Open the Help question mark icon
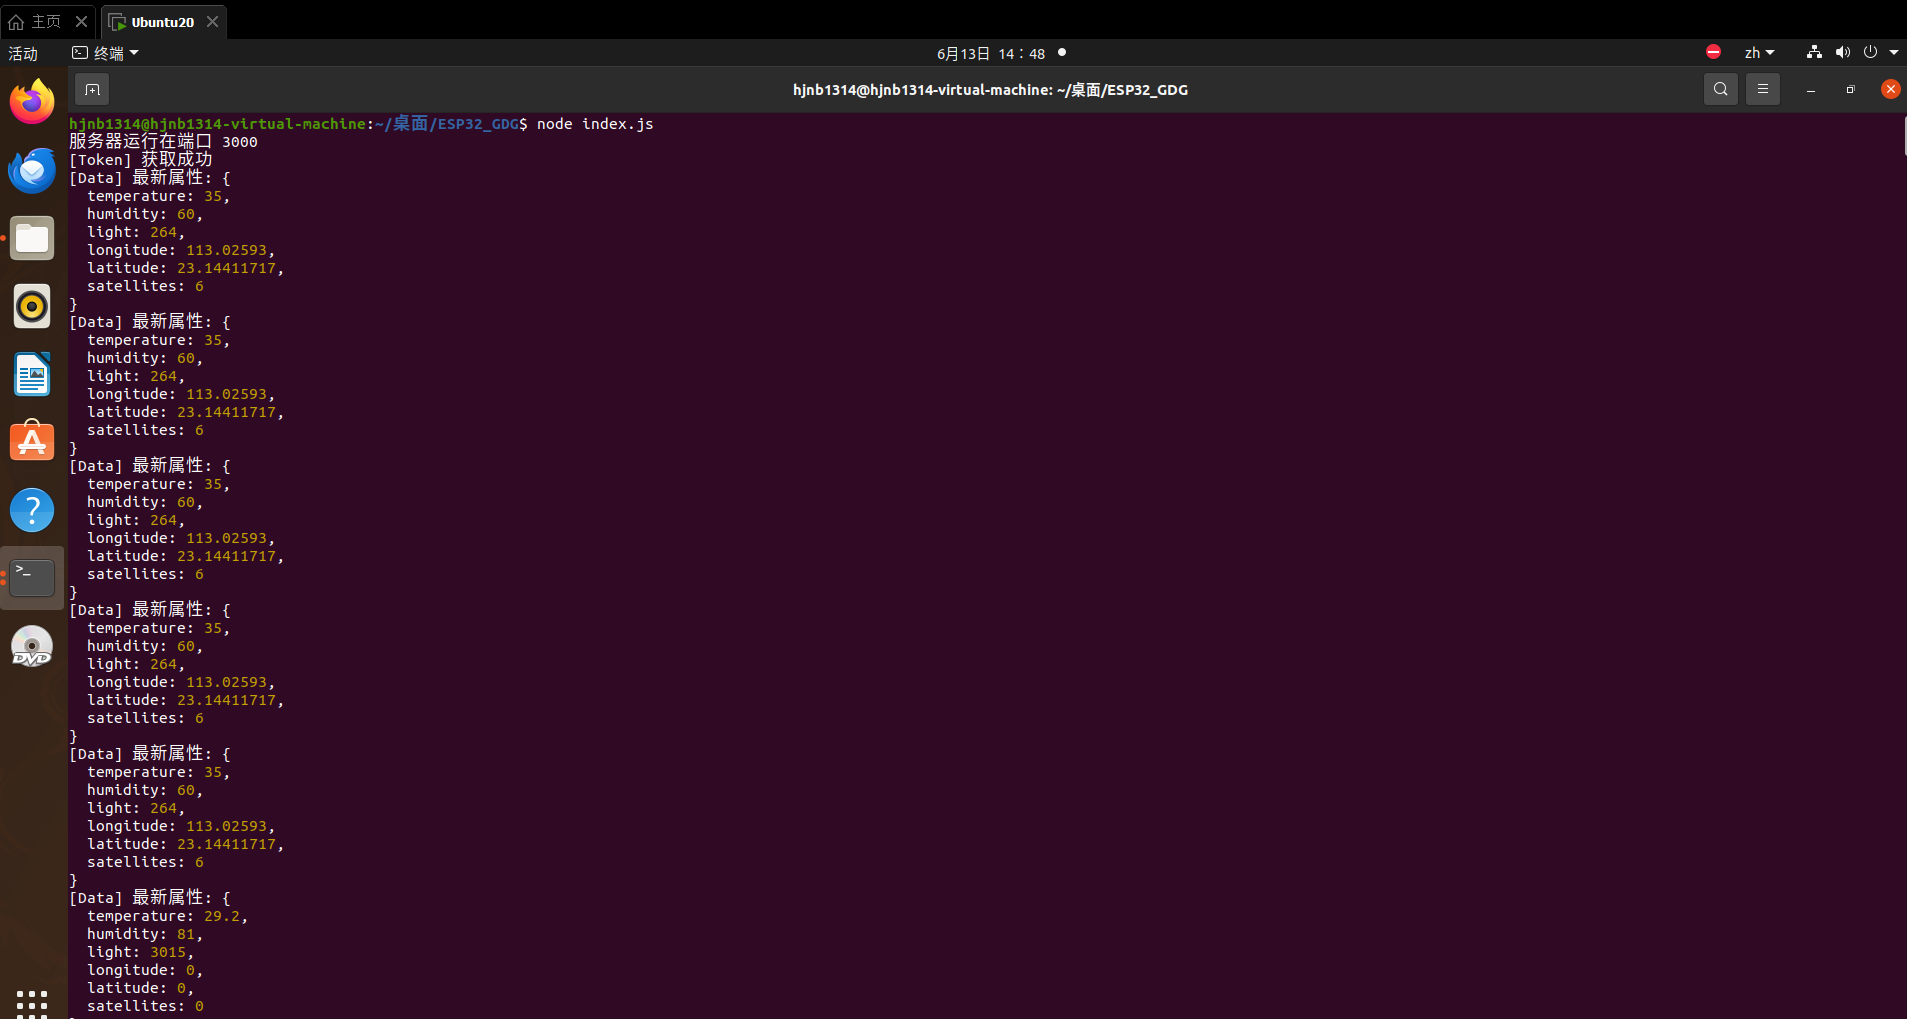The height and width of the screenshot is (1019, 1907). [32, 510]
